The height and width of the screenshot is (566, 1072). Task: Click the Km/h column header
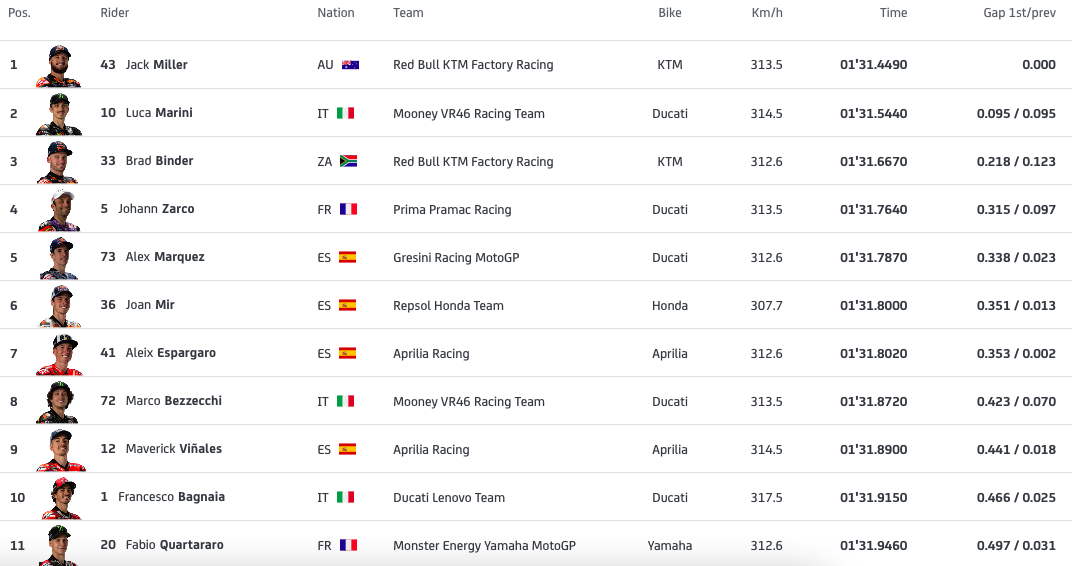click(767, 13)
